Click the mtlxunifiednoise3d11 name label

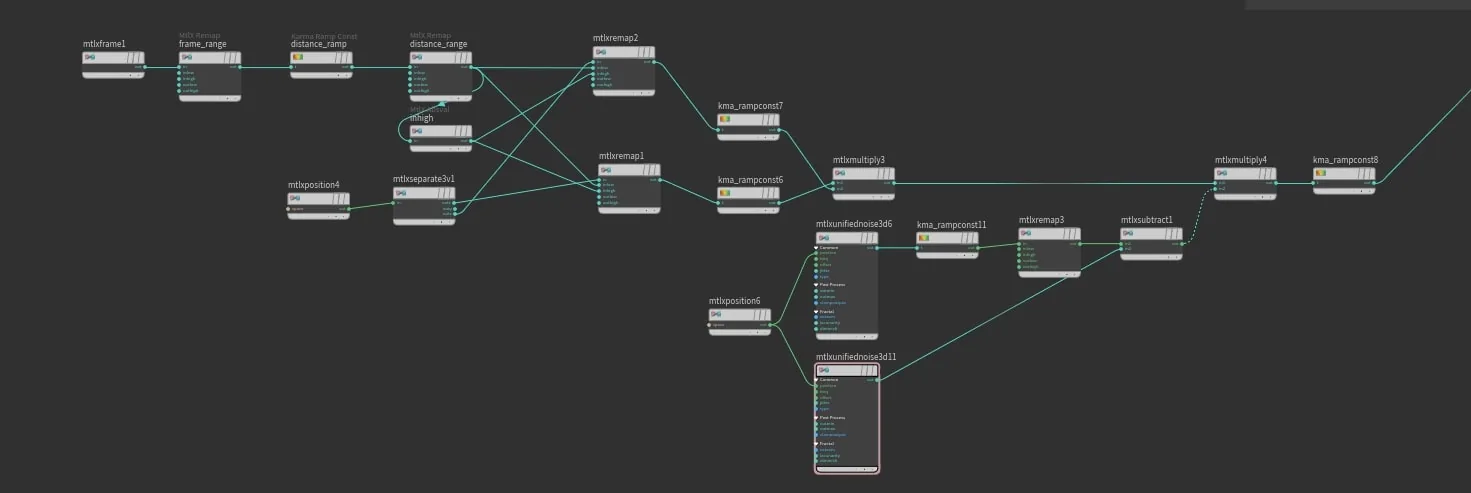point(856,356)
